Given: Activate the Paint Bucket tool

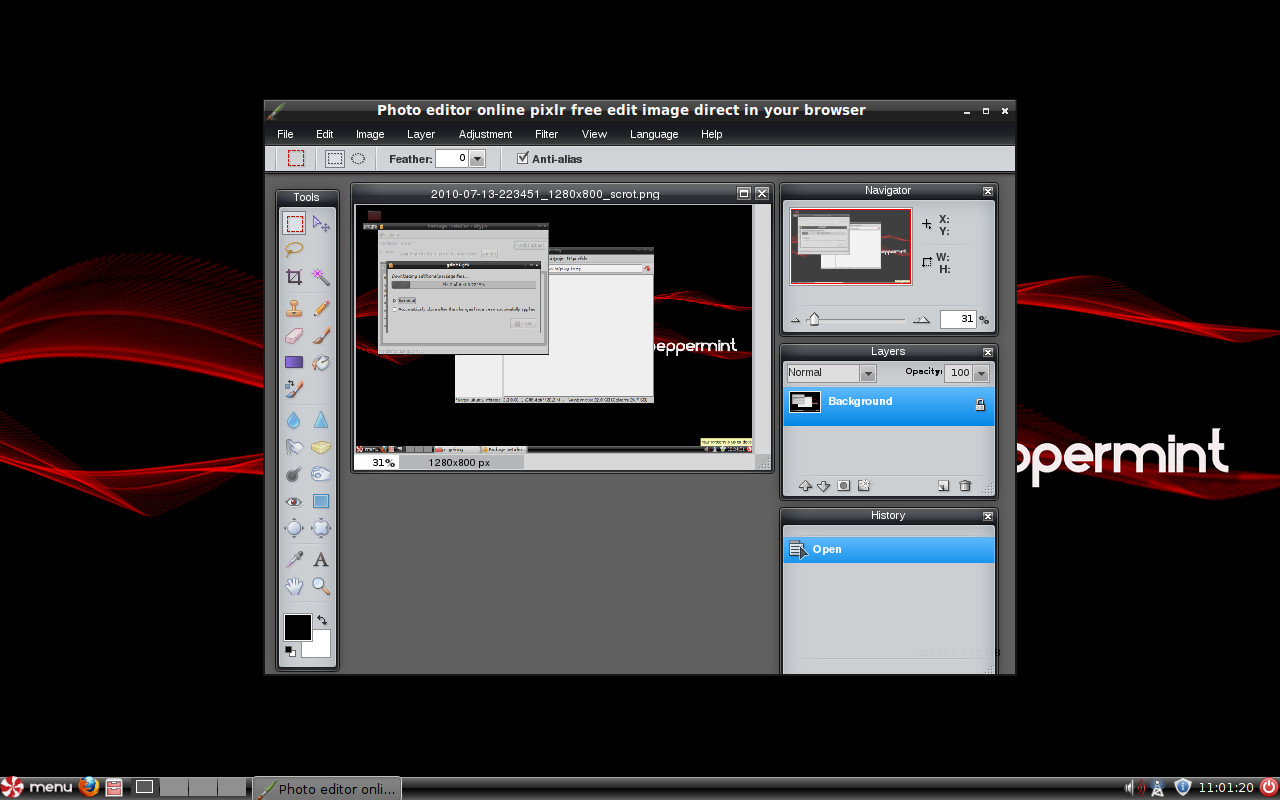Looking at the screenshot, I should pyautogui.click(x=321, y=363).
